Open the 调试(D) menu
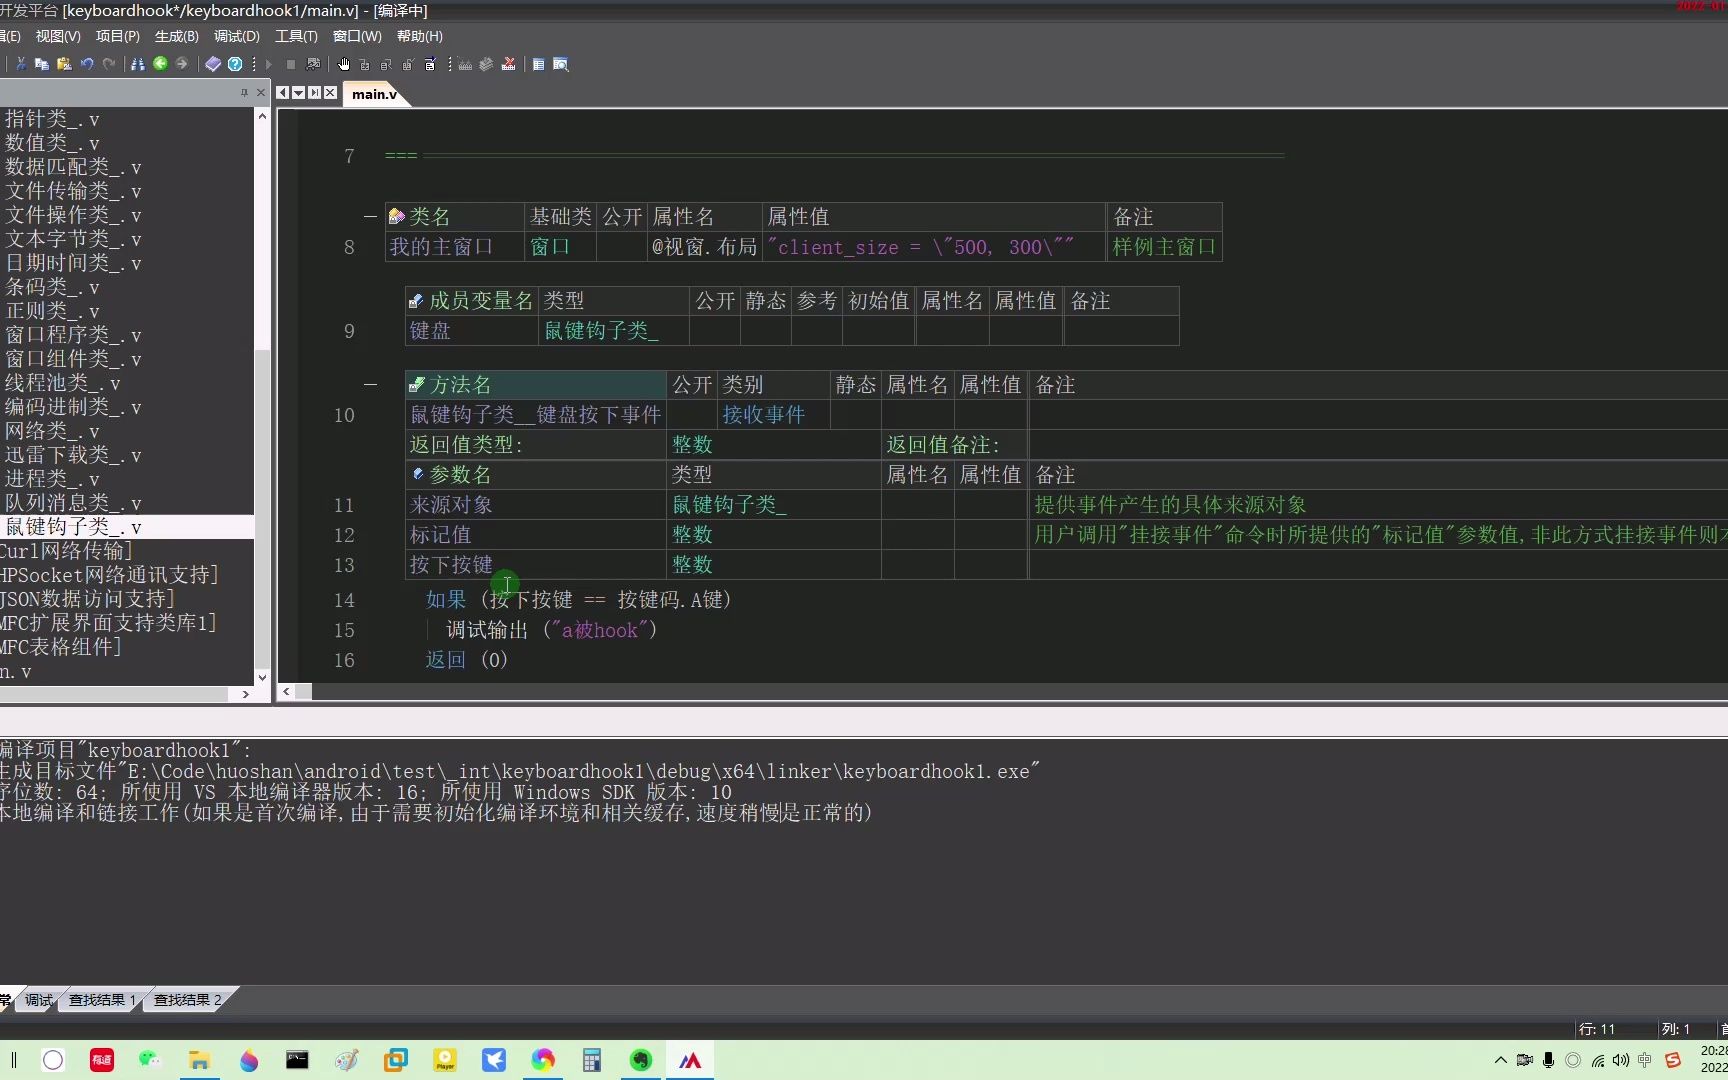The image size is (1728, 1080). pos(237,36)
